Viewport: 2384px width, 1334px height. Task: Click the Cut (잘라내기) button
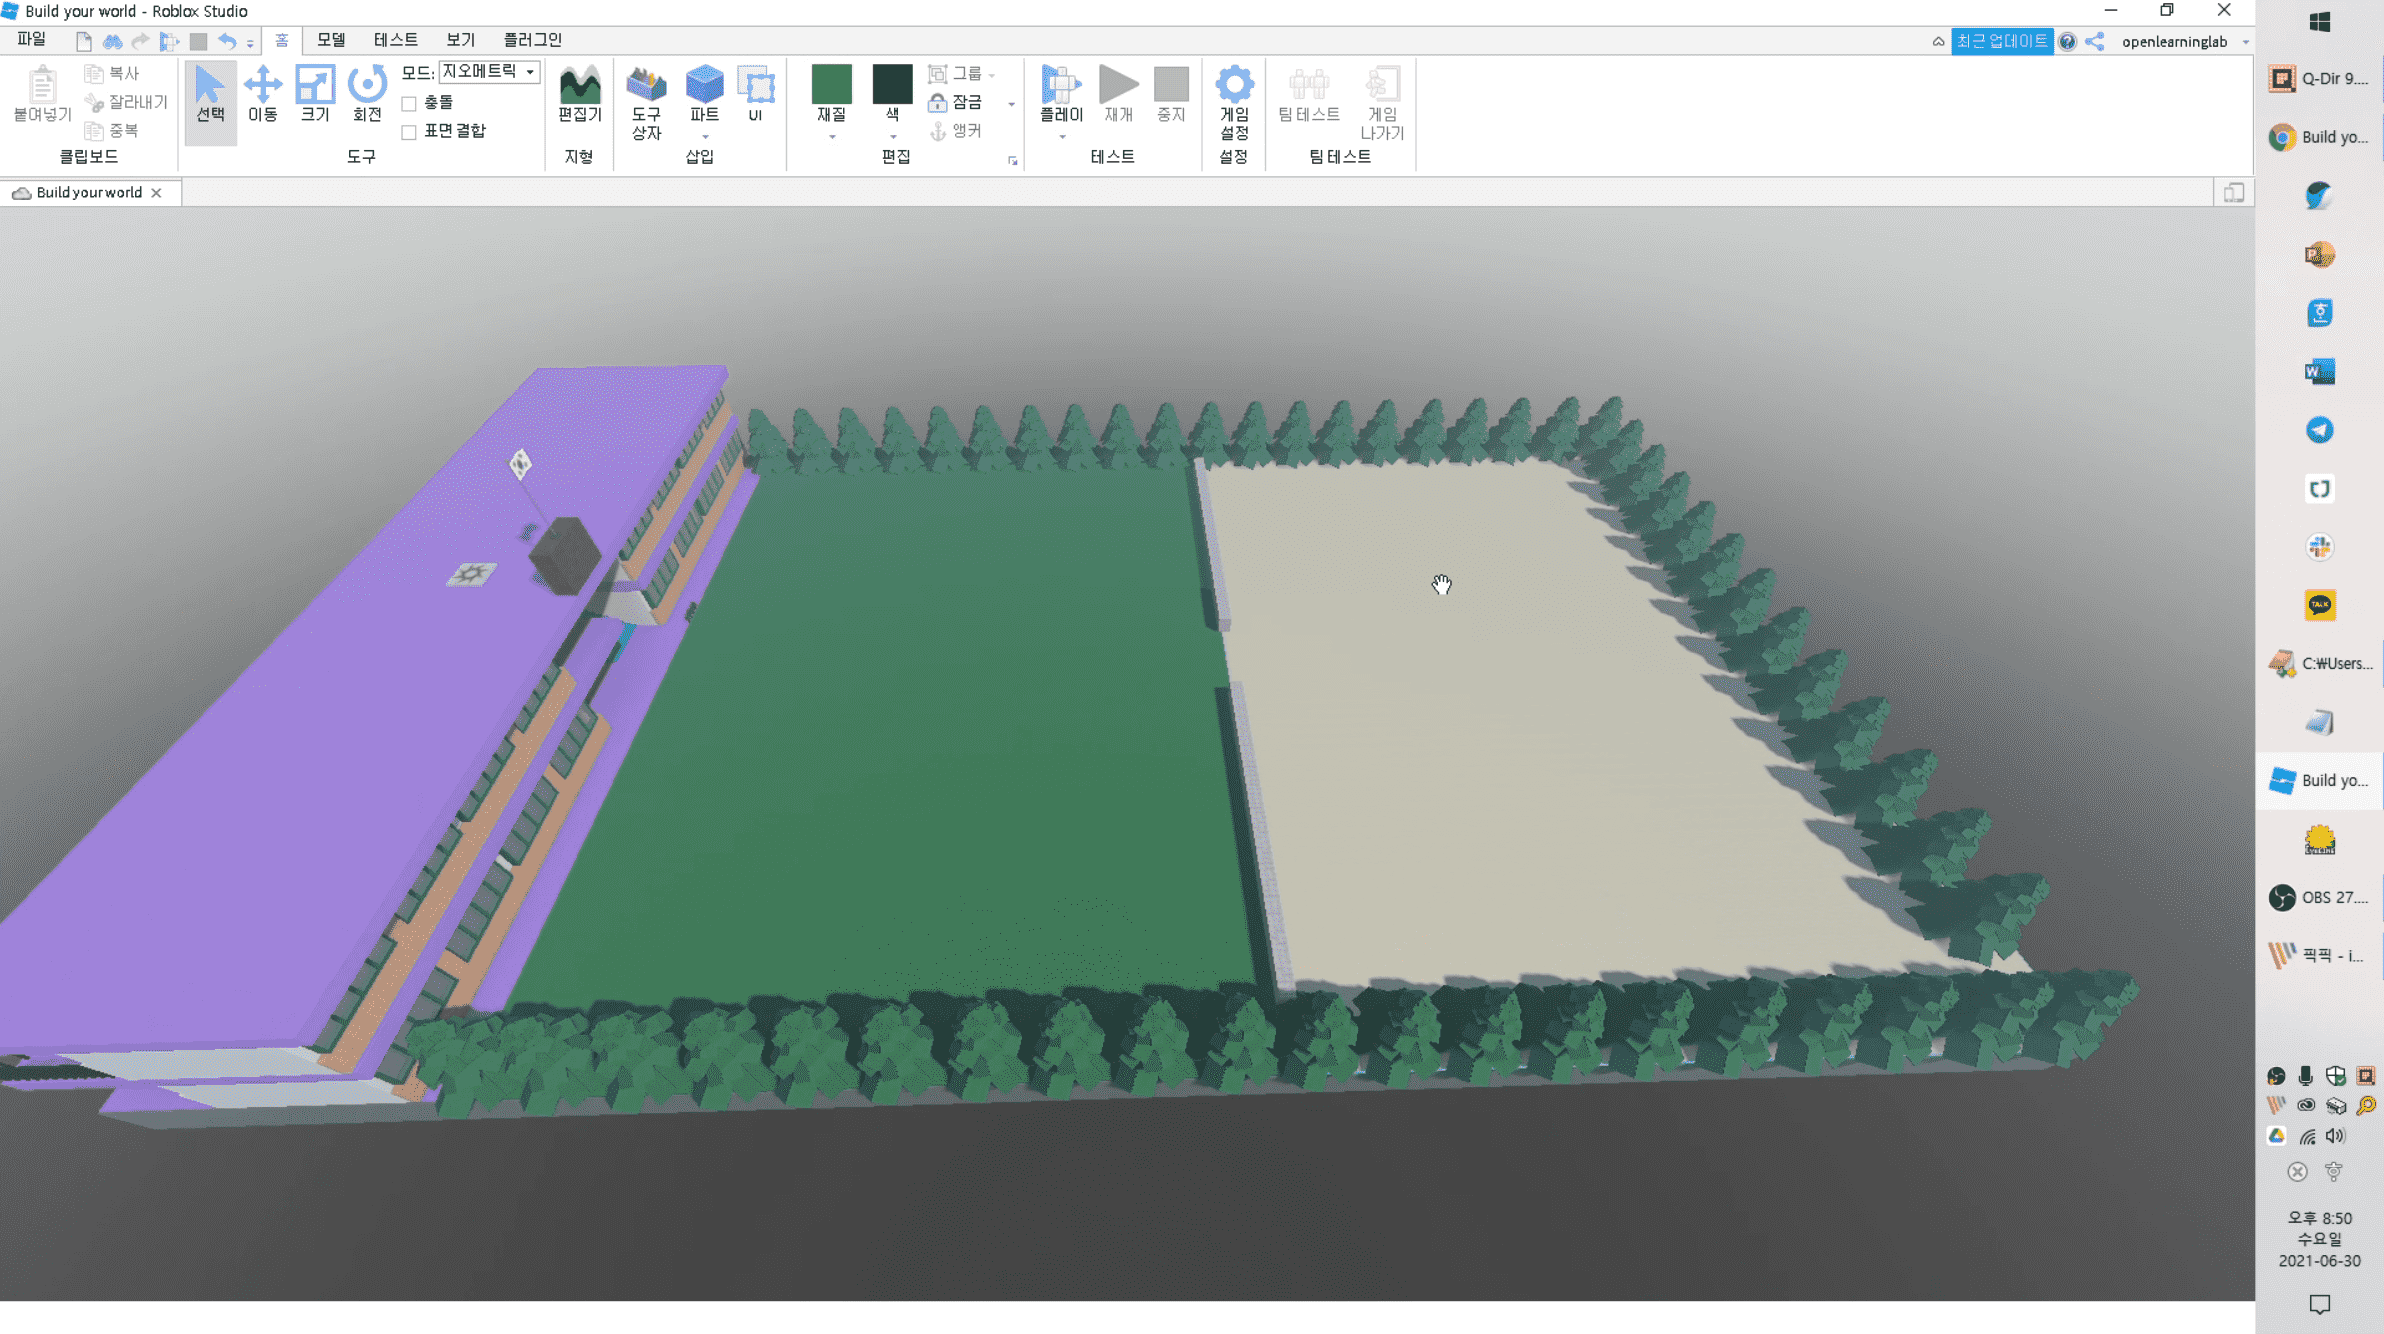126,102
